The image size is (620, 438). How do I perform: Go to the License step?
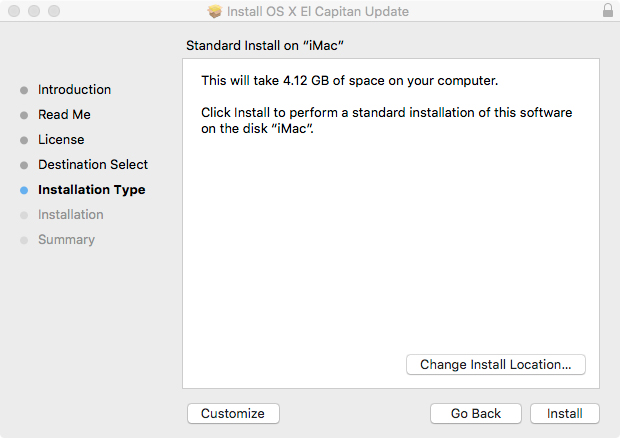pyautogui.click(x=61, y=140)
